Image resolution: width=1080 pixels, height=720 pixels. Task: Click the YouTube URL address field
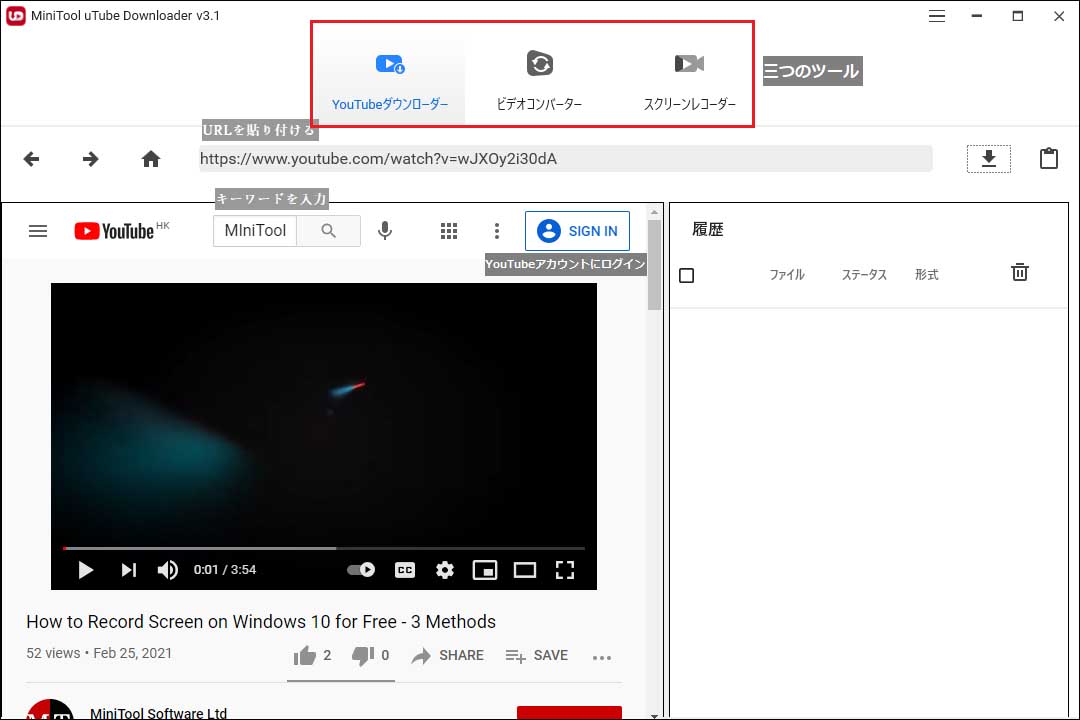[x=565, y=158]
